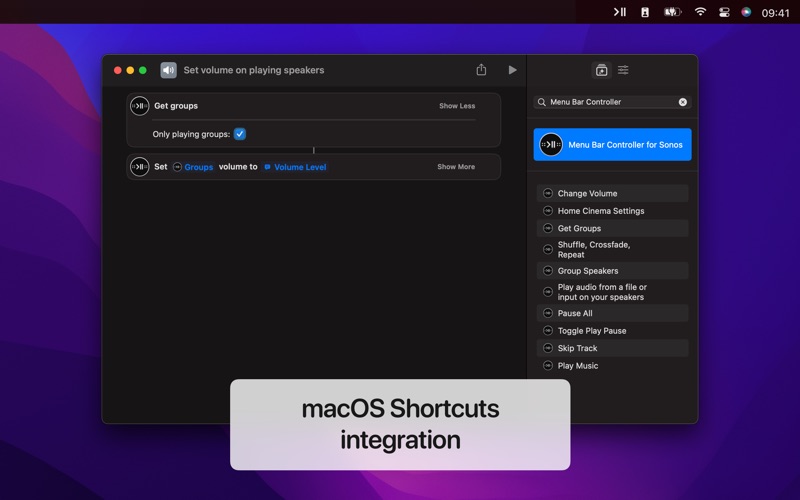Open the action library panel icon
The image size is (800, 500).
point(602,70)
